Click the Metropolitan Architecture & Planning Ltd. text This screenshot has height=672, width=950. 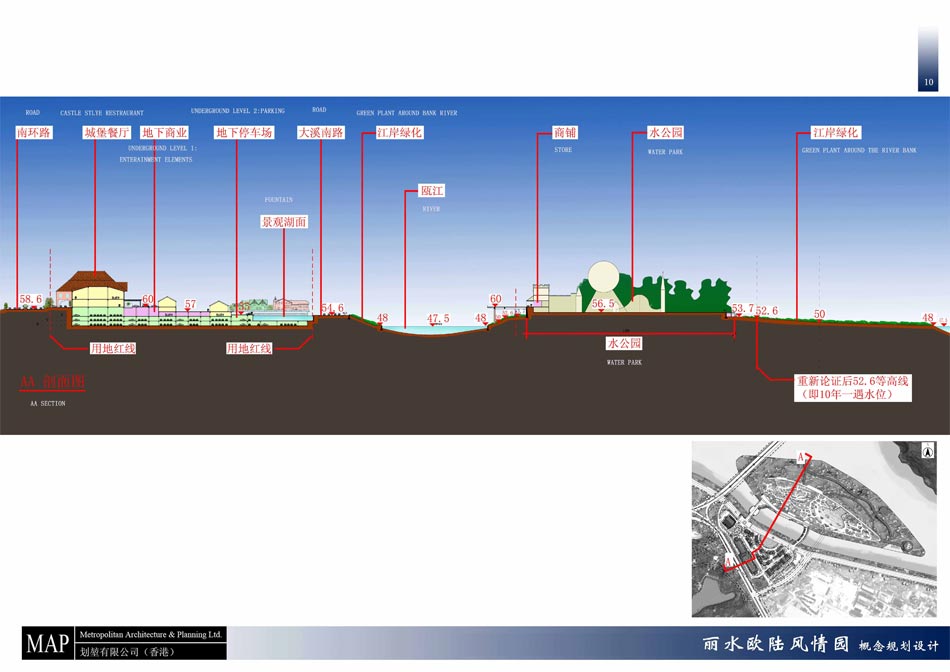click(x=150, y=635)
